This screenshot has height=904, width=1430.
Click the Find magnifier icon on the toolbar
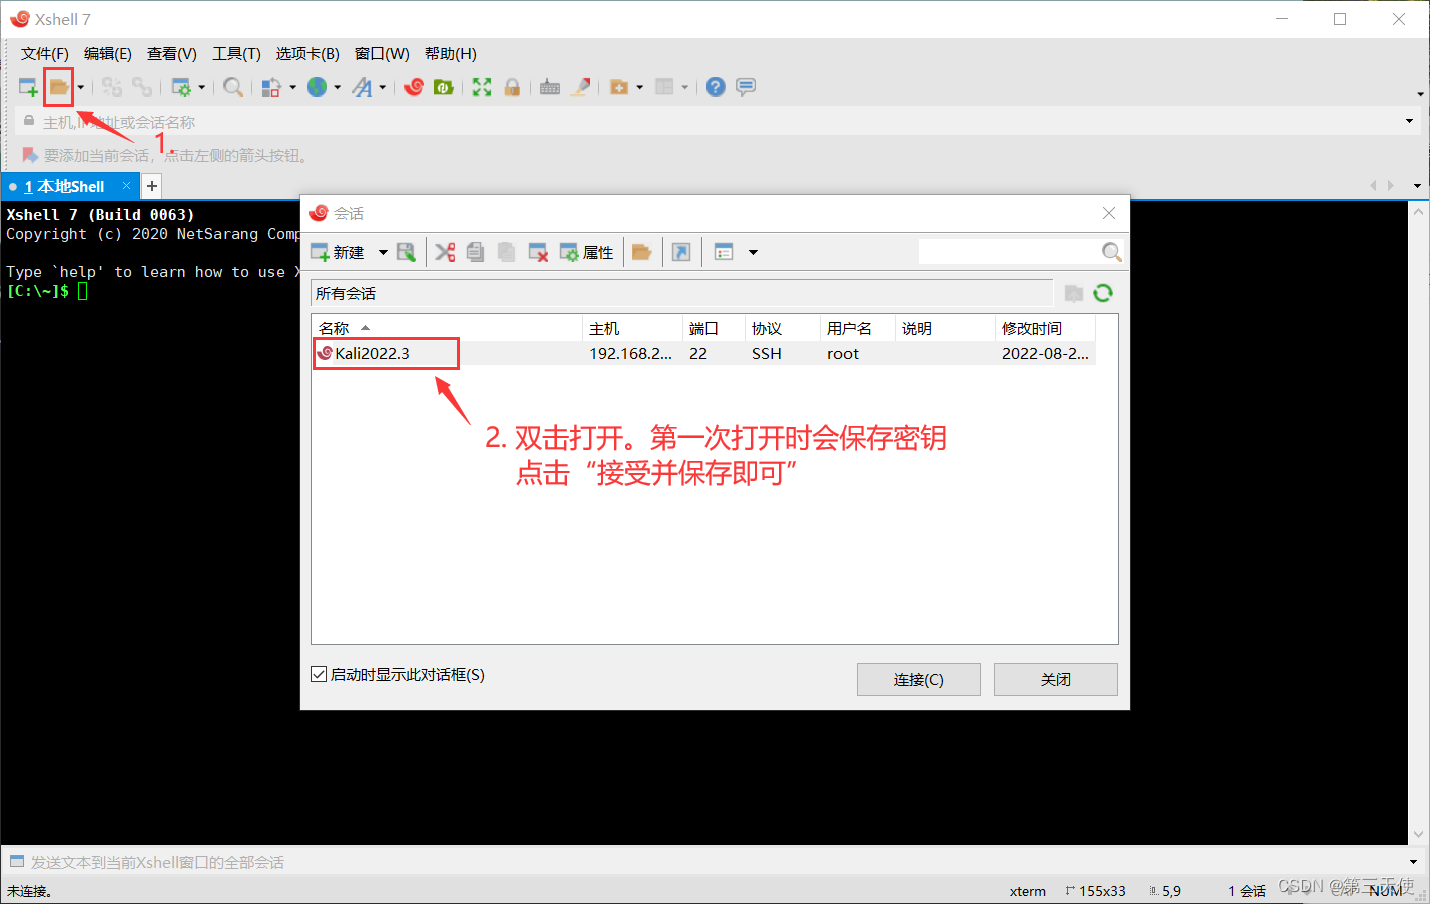pos(233,87)
